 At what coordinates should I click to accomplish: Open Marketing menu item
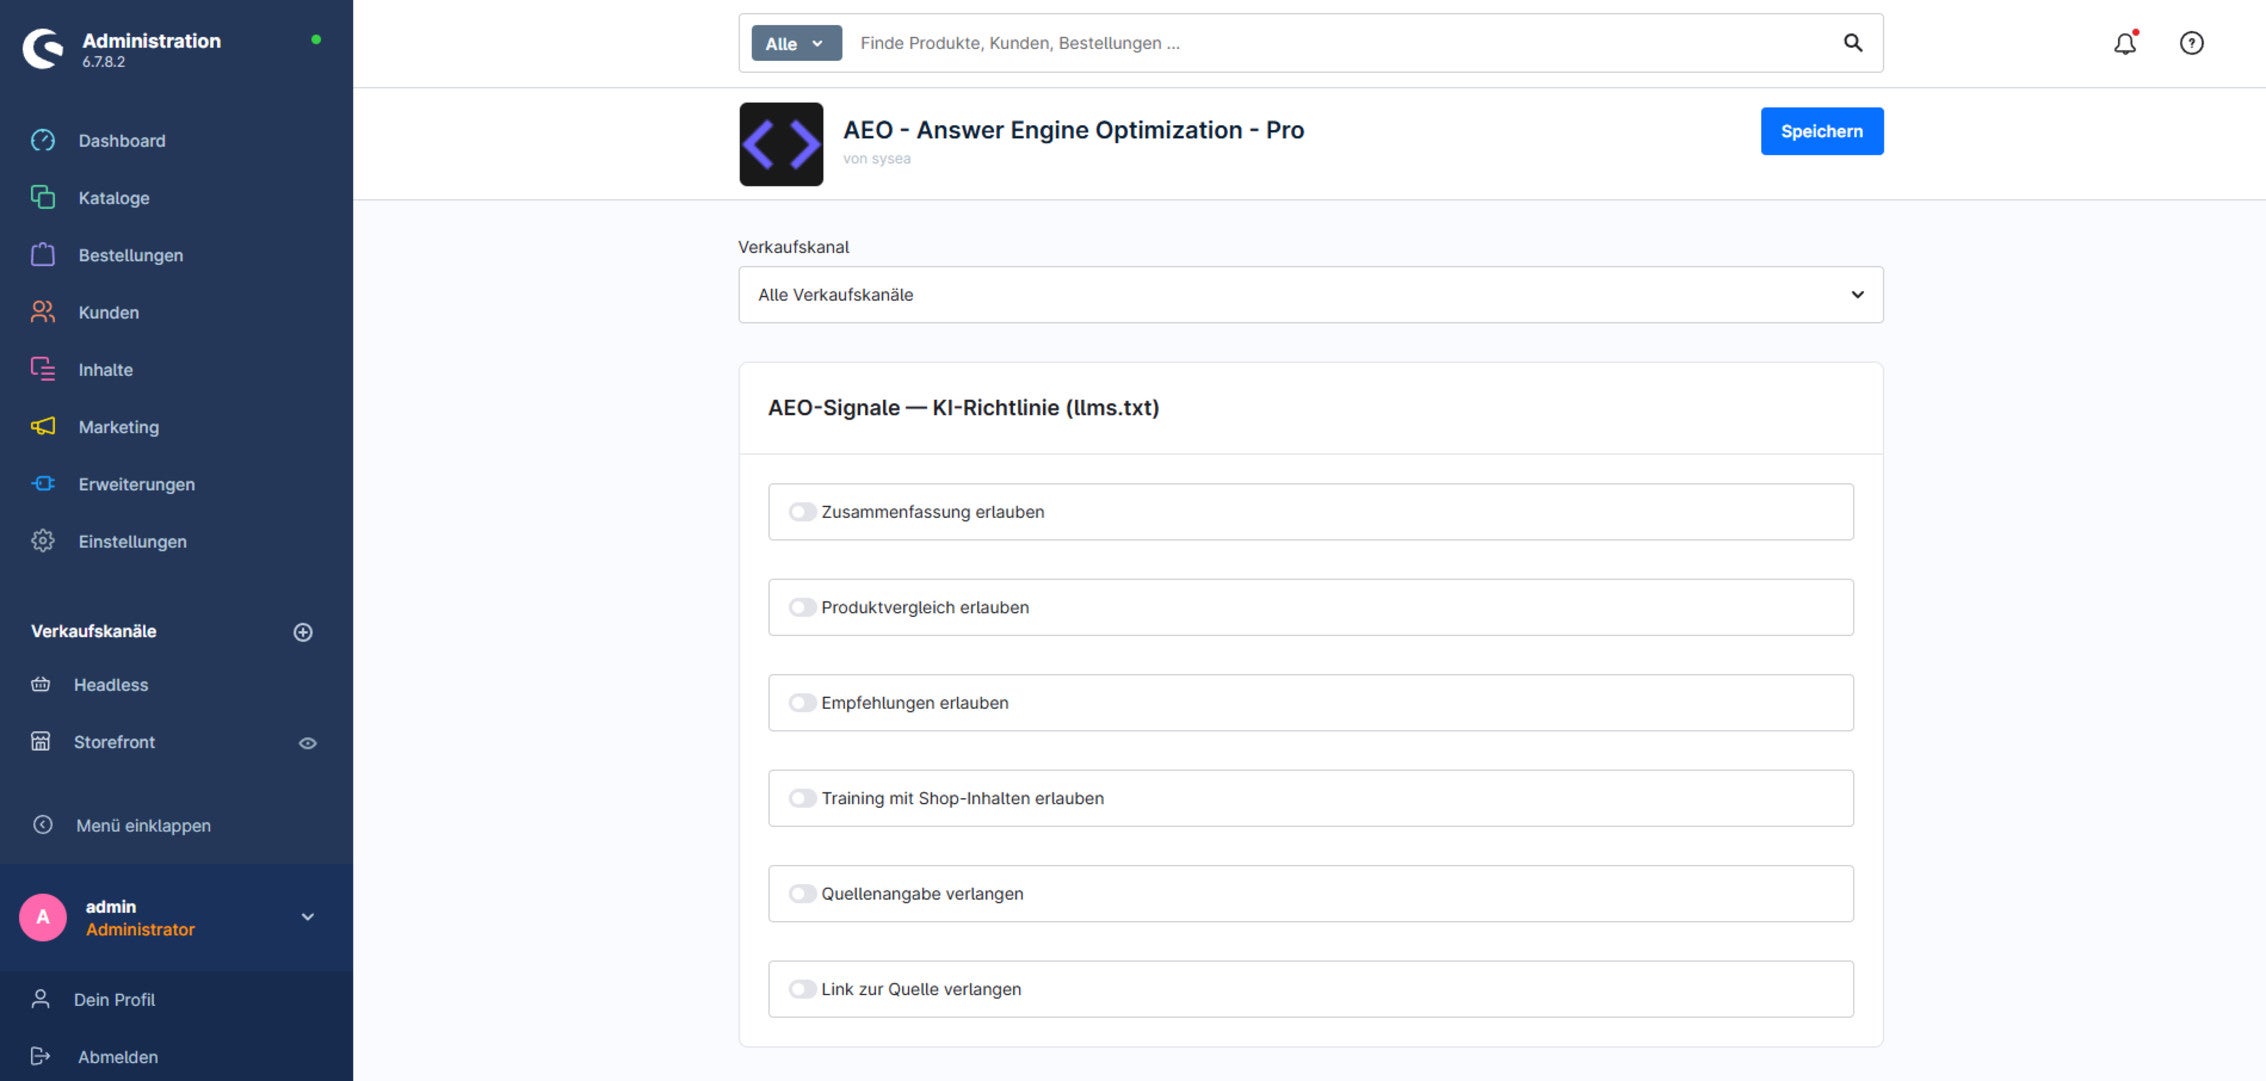[x=119, y=427]
